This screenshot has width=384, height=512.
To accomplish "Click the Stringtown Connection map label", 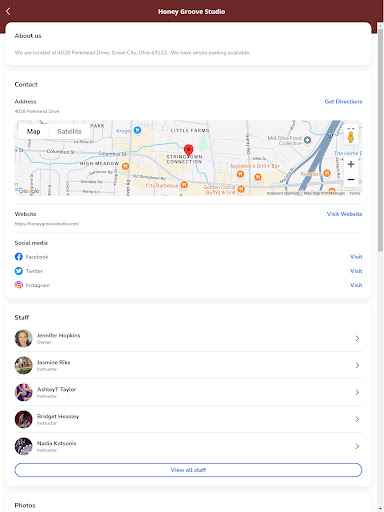I will coord(184,159).
